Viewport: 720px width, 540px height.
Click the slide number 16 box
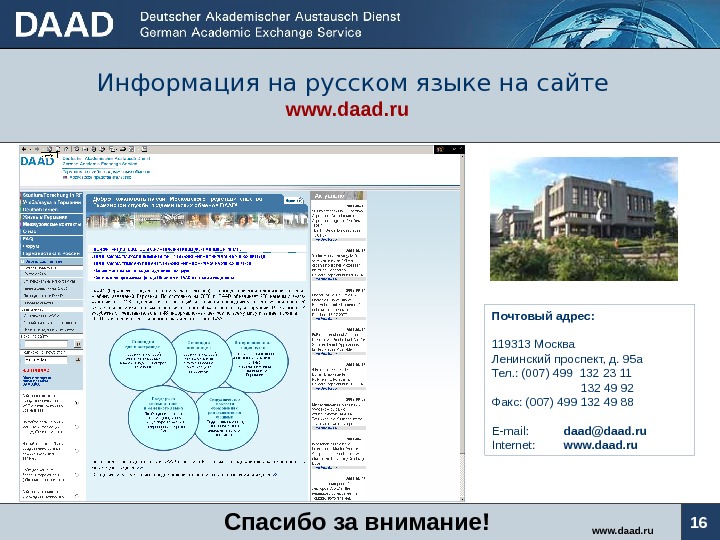coord(699,522)
